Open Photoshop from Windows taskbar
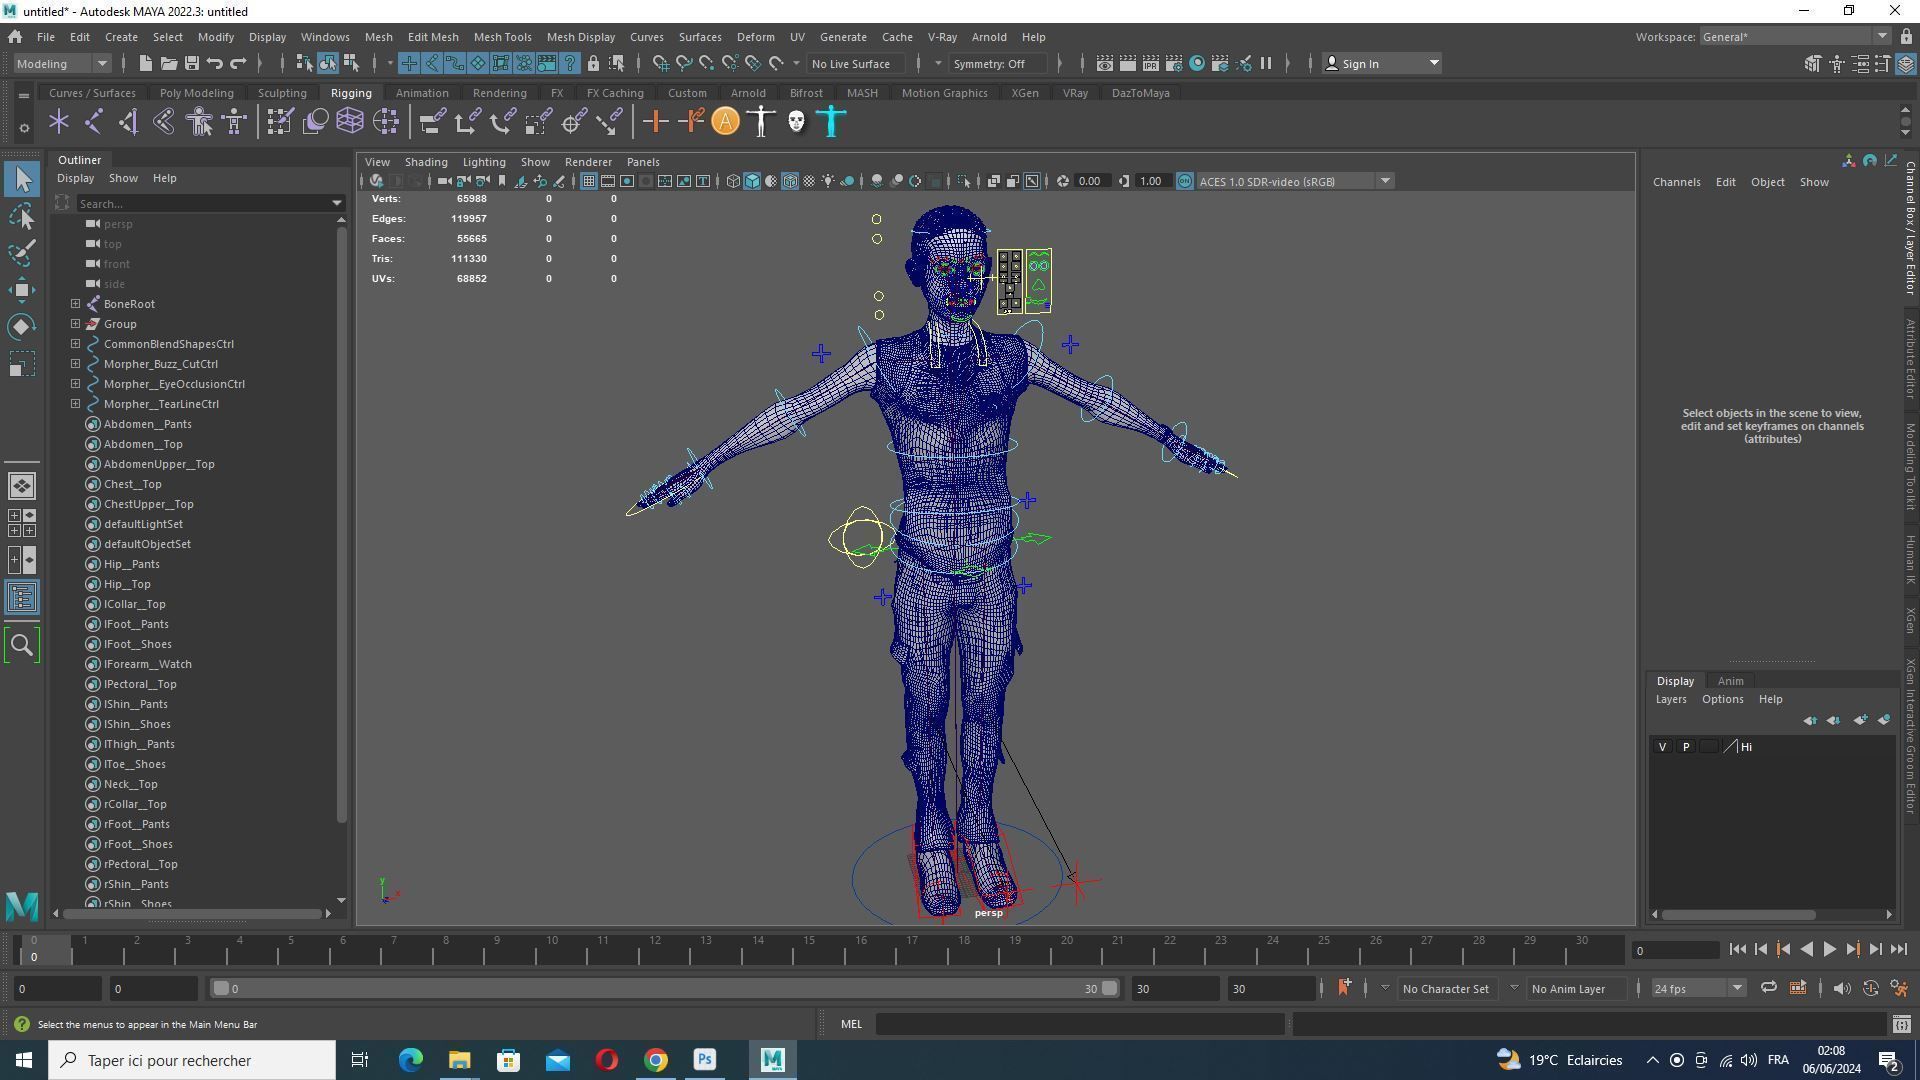 [x=705, y=1060]
